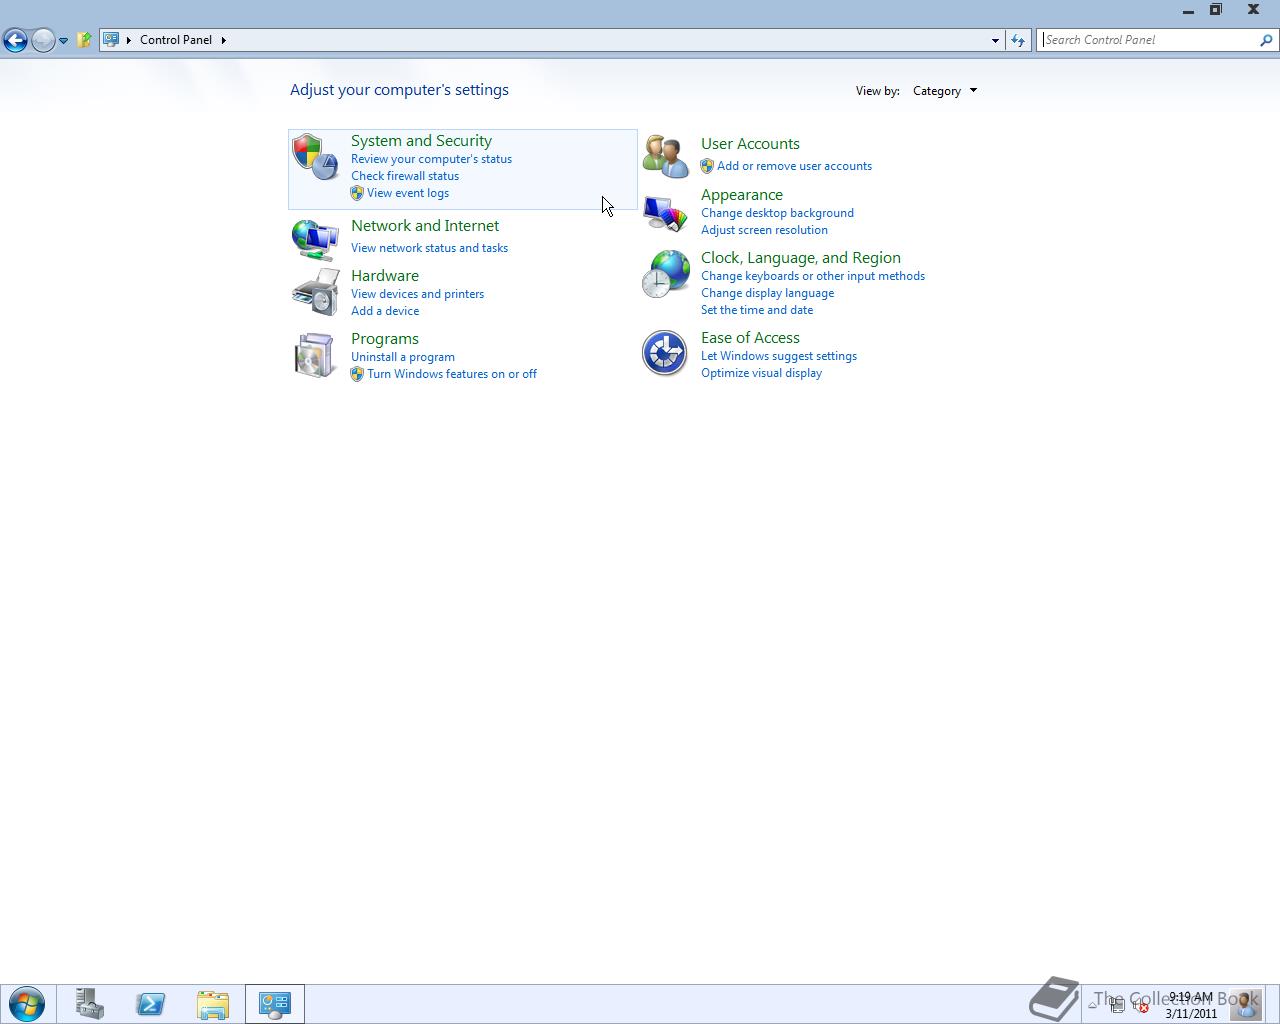Click Let Windows suggest settings
Viewport: 1280px width, 1024px height.
(779, 356)
